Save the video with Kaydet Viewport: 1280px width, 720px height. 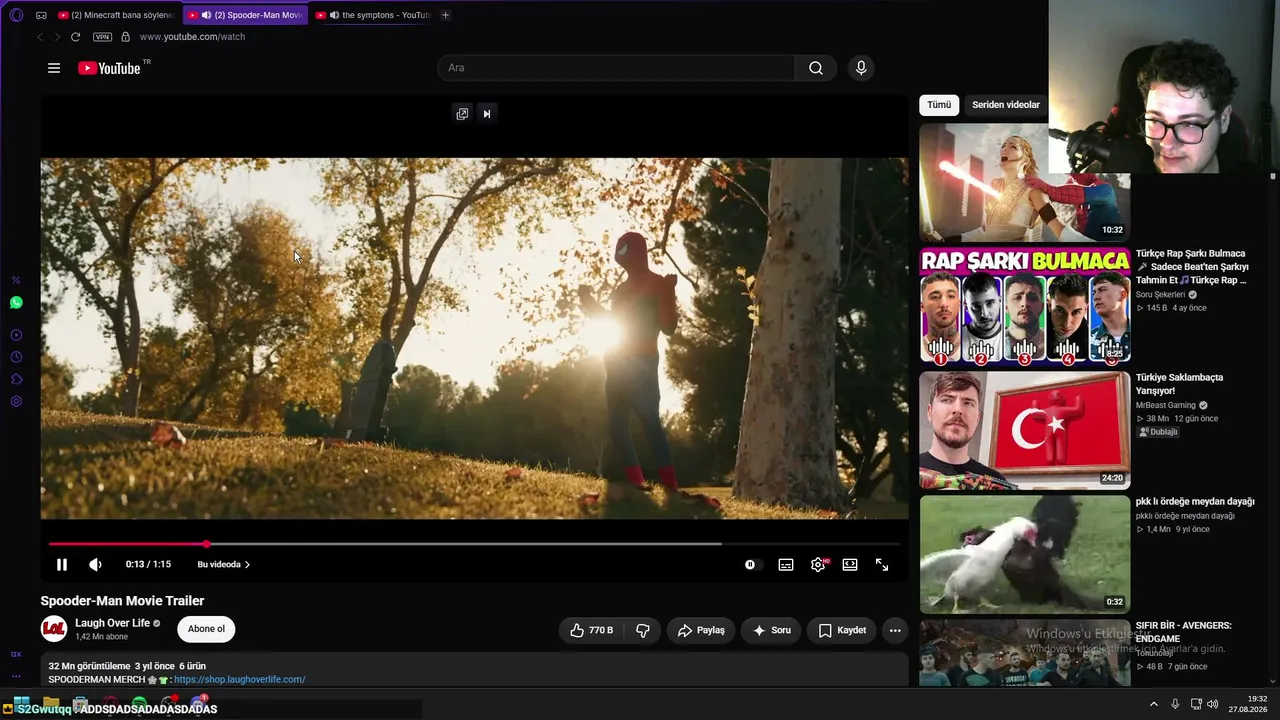click(842, 630)
